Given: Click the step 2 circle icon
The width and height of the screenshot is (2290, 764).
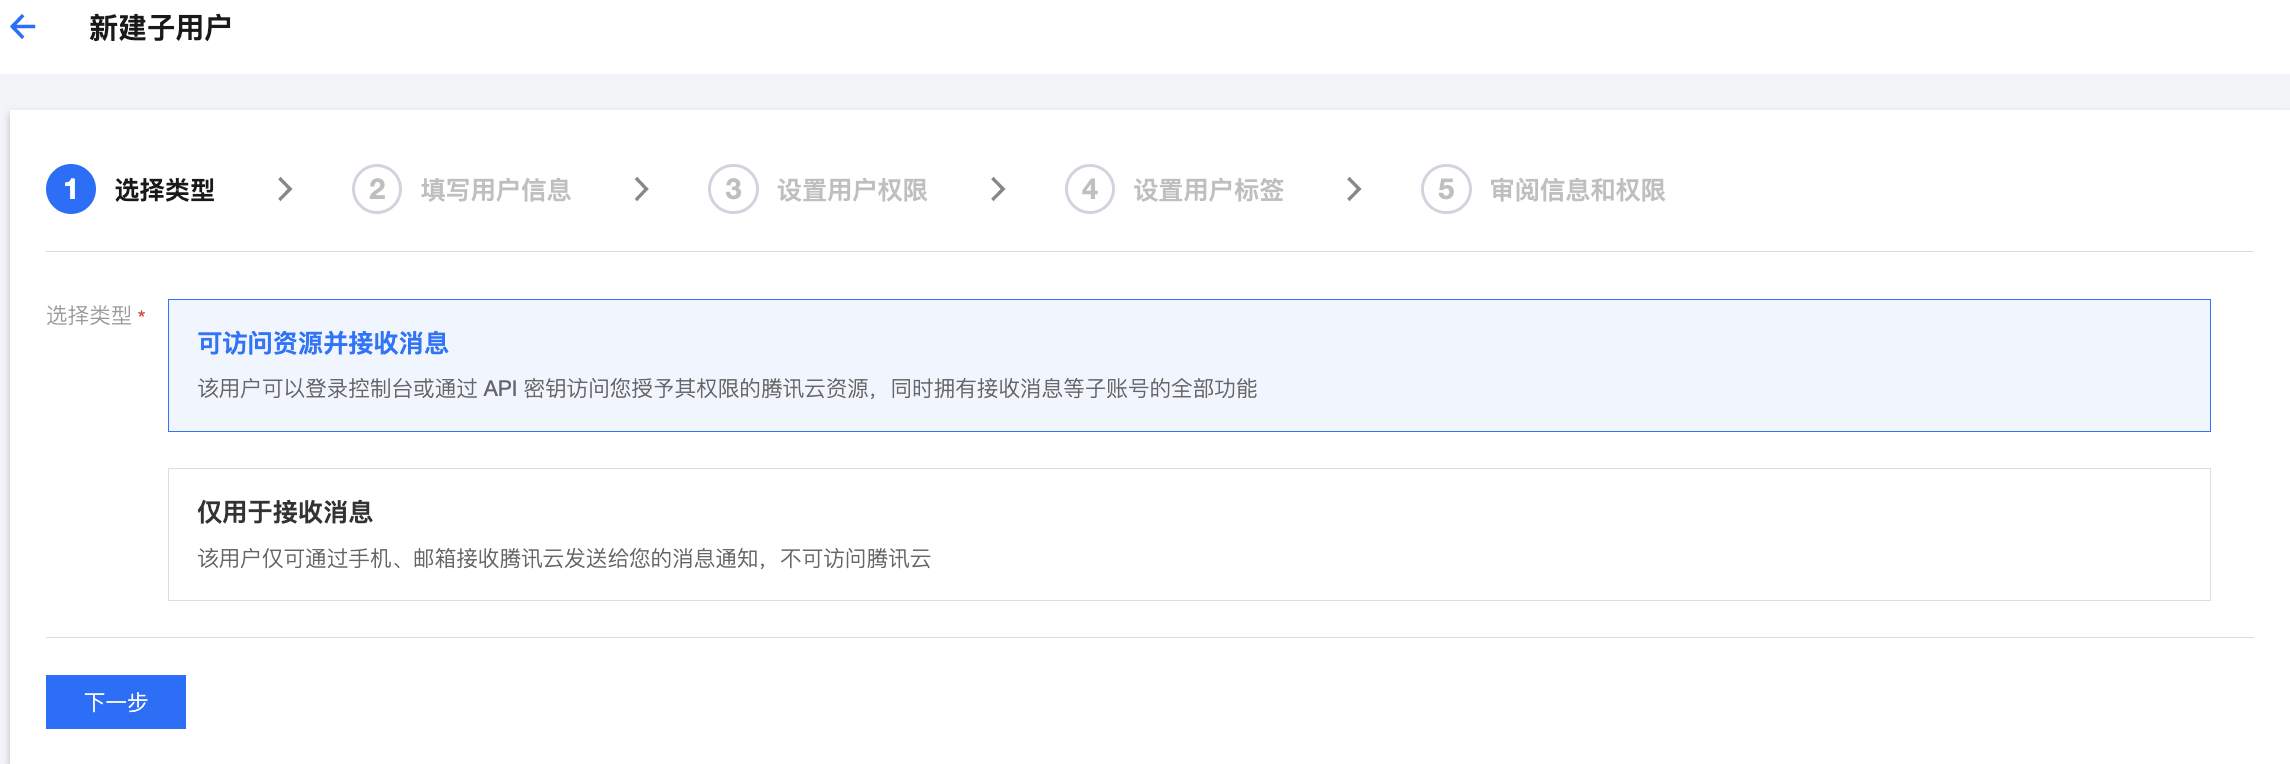Looking at the screenshot, I should (x=377, y=189).
